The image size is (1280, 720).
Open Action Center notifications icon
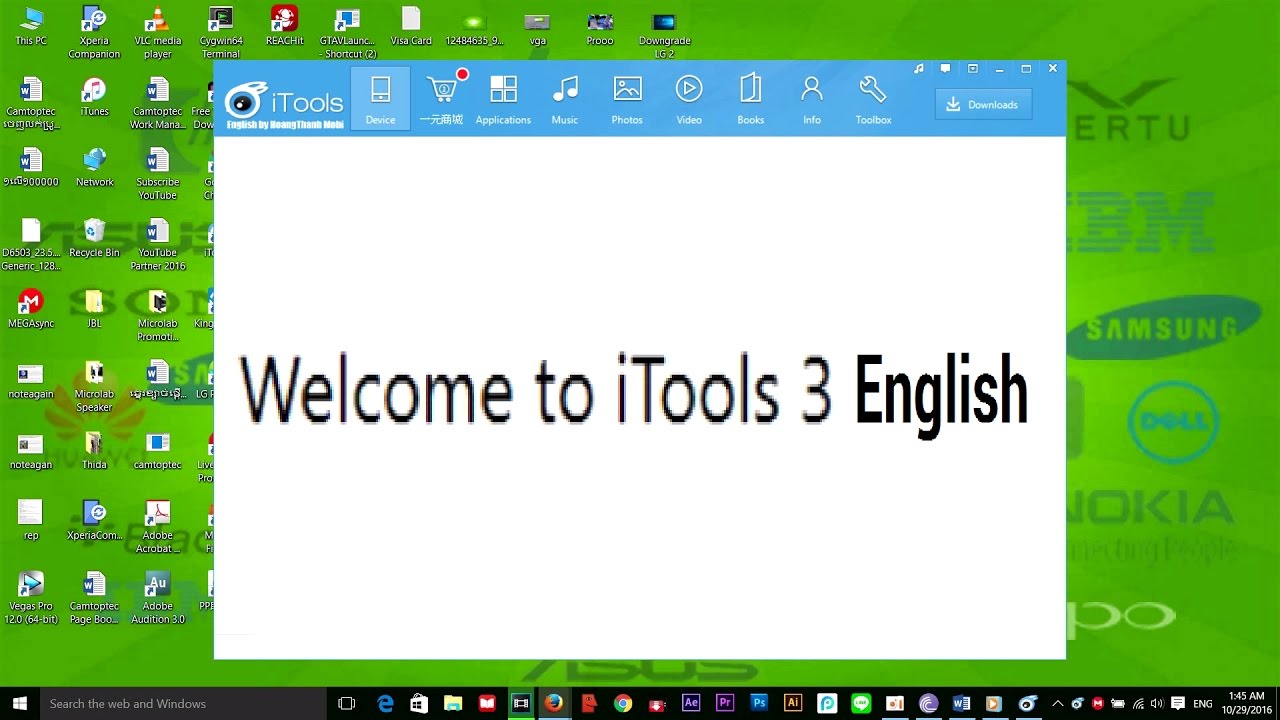(x=1178, y=703)
